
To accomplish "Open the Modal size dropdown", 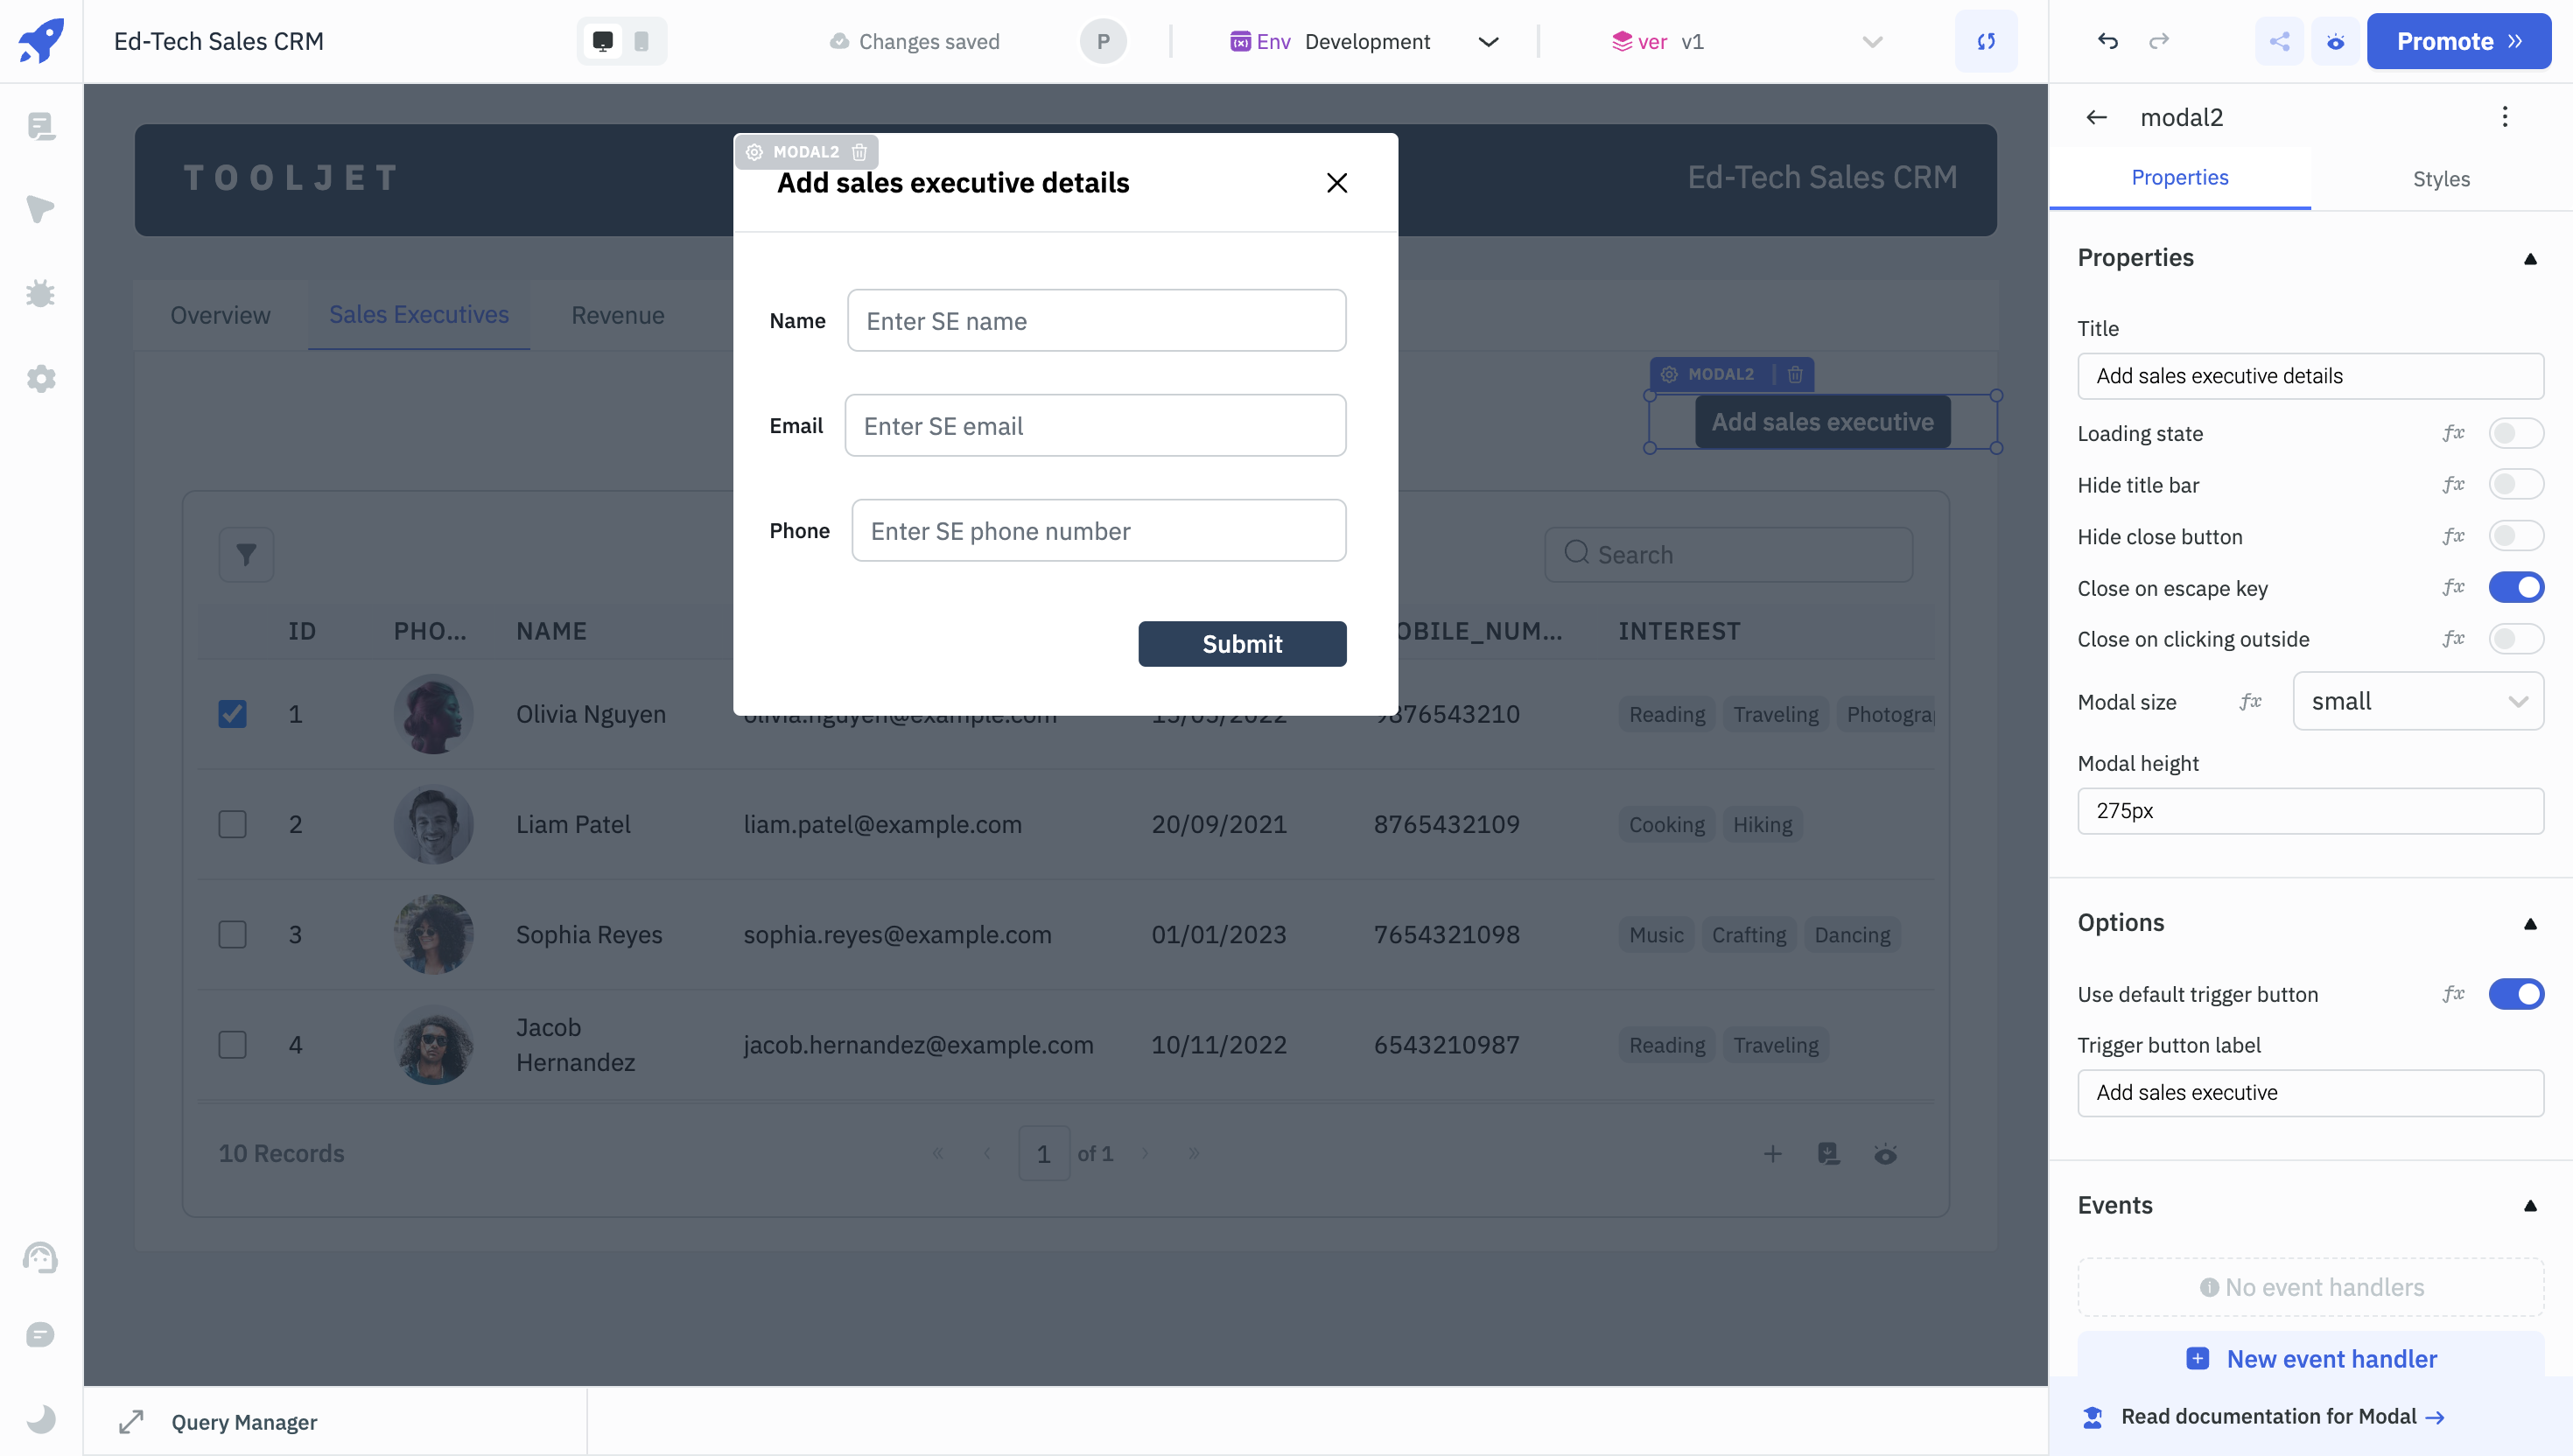I will [x=2417, y=702].
